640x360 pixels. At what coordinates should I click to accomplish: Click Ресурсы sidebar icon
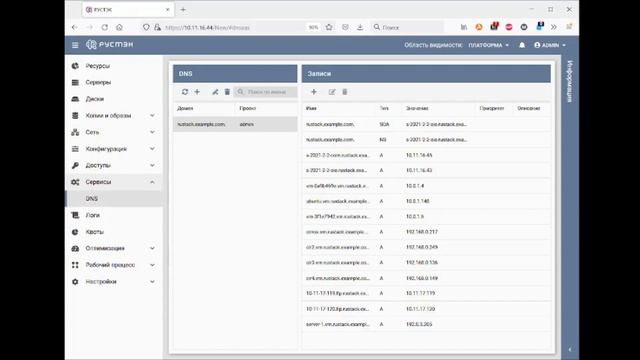tap(75, 66)
